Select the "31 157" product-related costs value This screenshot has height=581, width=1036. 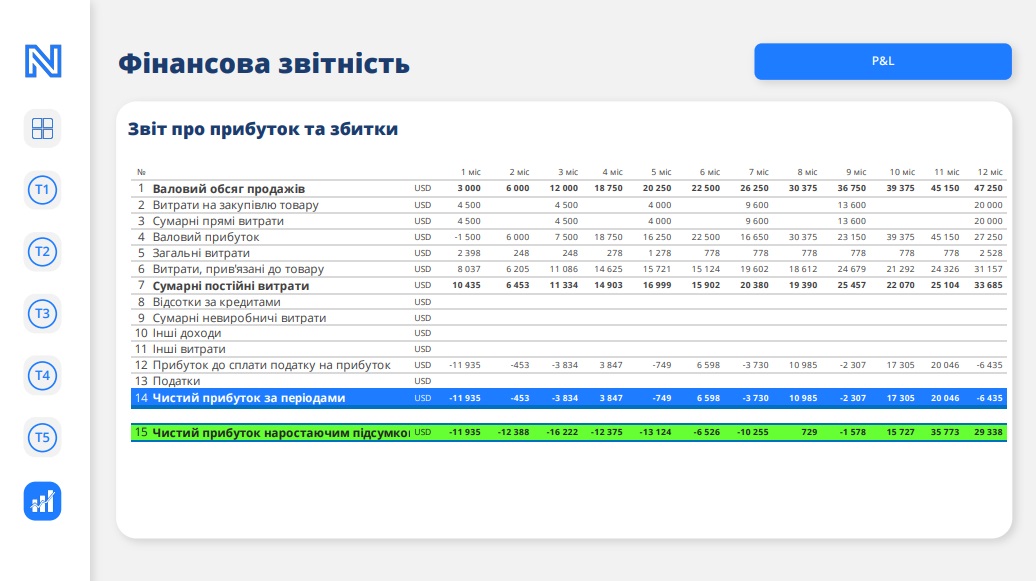[x=988, y=269]
